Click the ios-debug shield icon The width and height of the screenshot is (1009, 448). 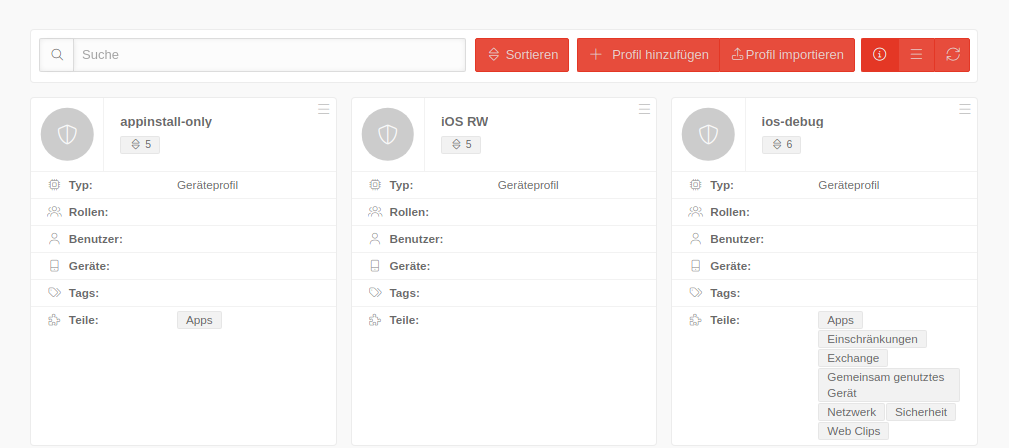708,135
